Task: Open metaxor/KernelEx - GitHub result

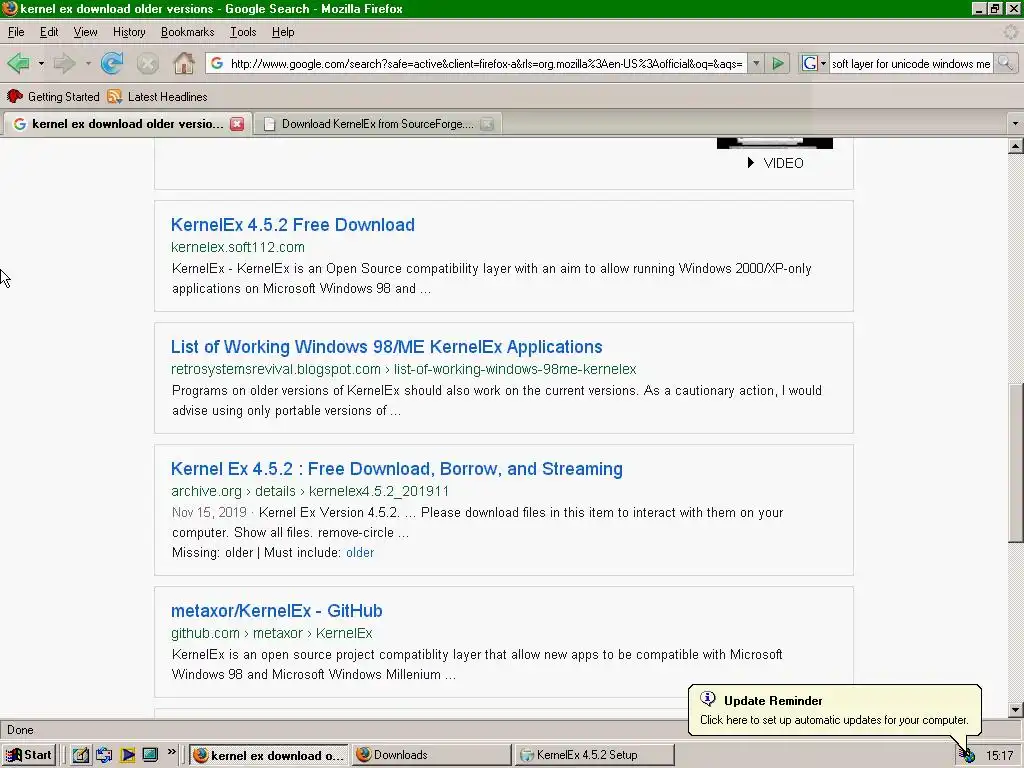Action: [x=276, y=611]
